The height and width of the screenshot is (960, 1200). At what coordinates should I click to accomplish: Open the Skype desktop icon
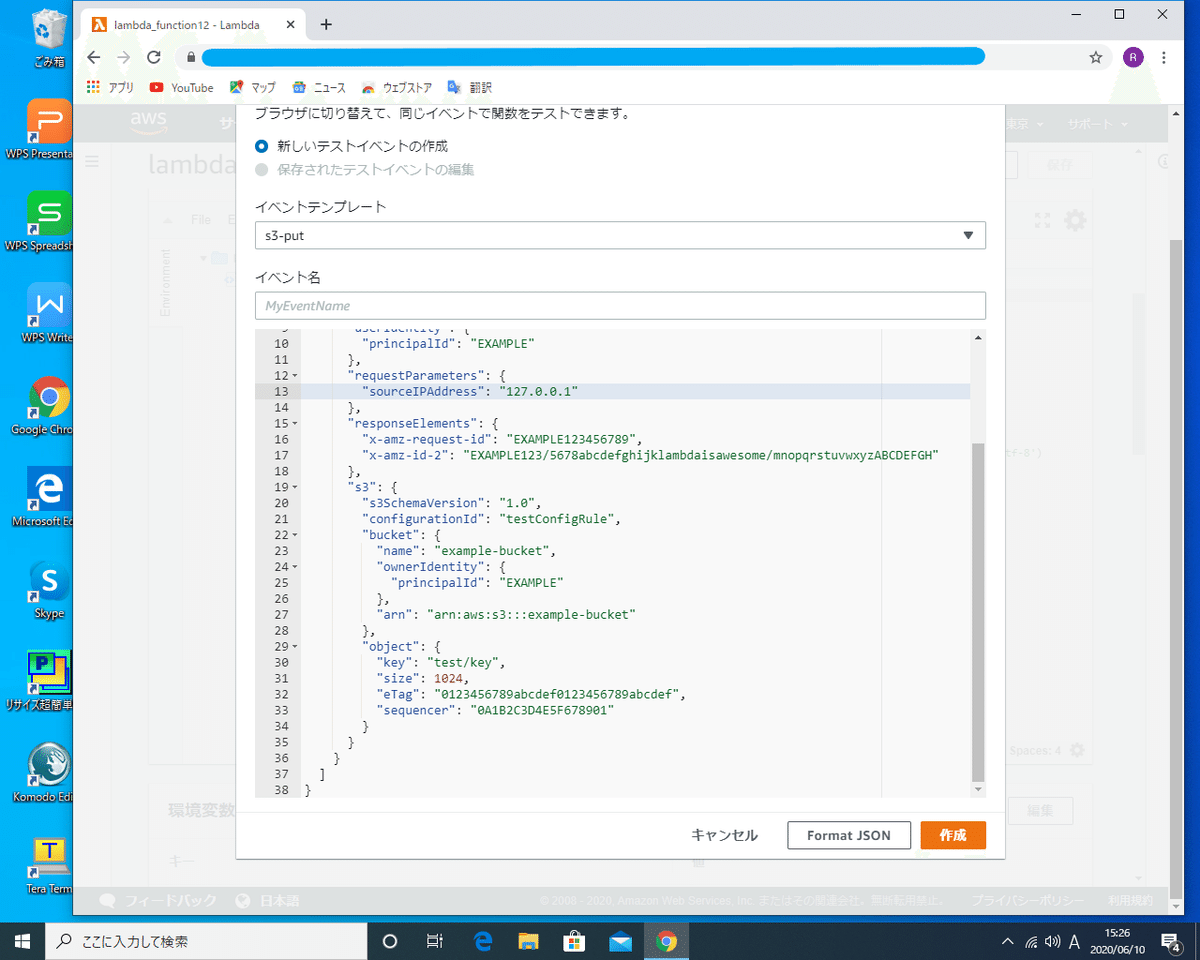[49, 590]
